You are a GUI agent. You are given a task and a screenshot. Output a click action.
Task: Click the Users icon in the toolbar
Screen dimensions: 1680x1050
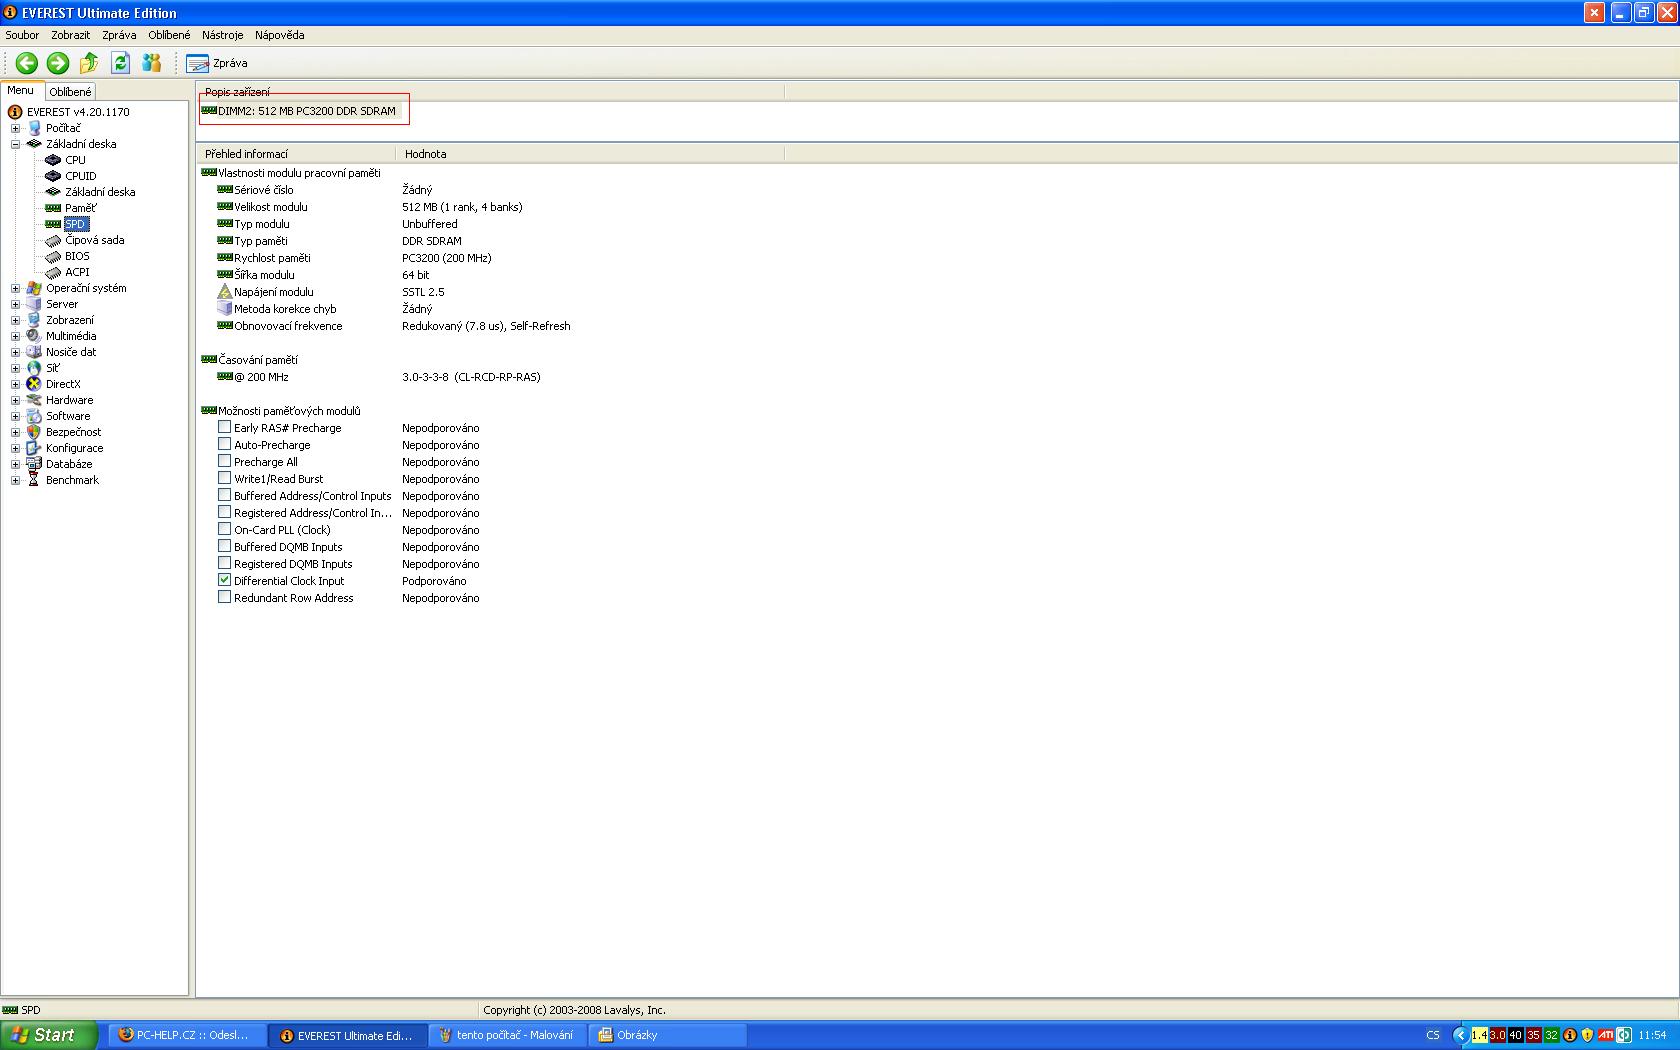click(152, 63)
